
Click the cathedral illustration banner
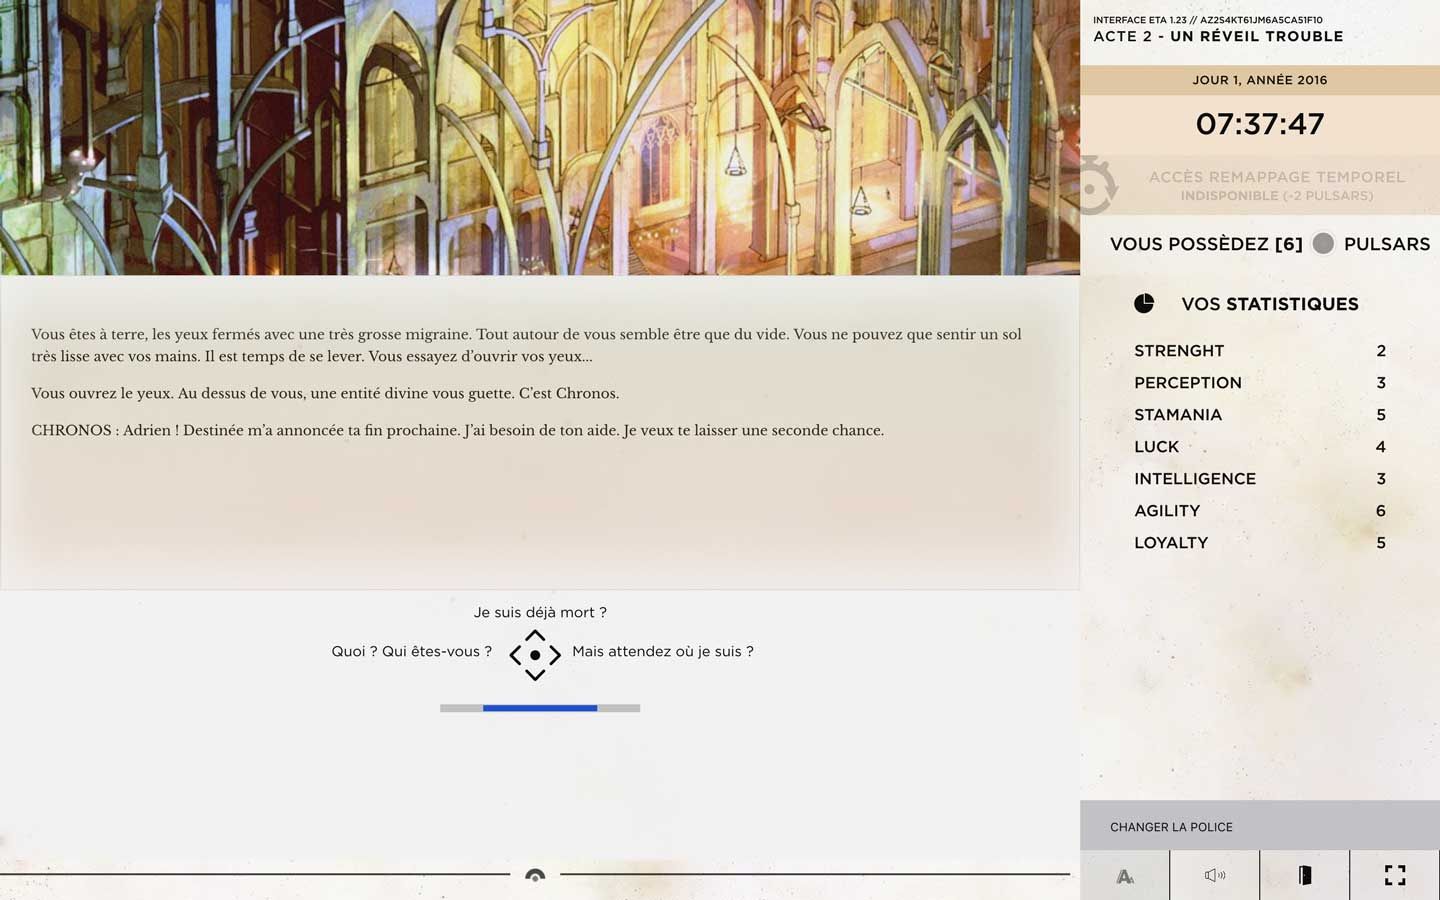tap(540, 137)
